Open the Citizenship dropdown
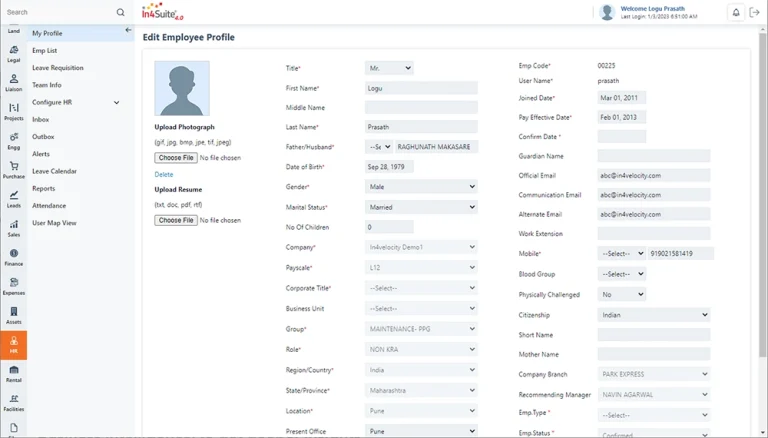Image resolution: width=768 pixels, height=438 pixels. coord(654,315)
